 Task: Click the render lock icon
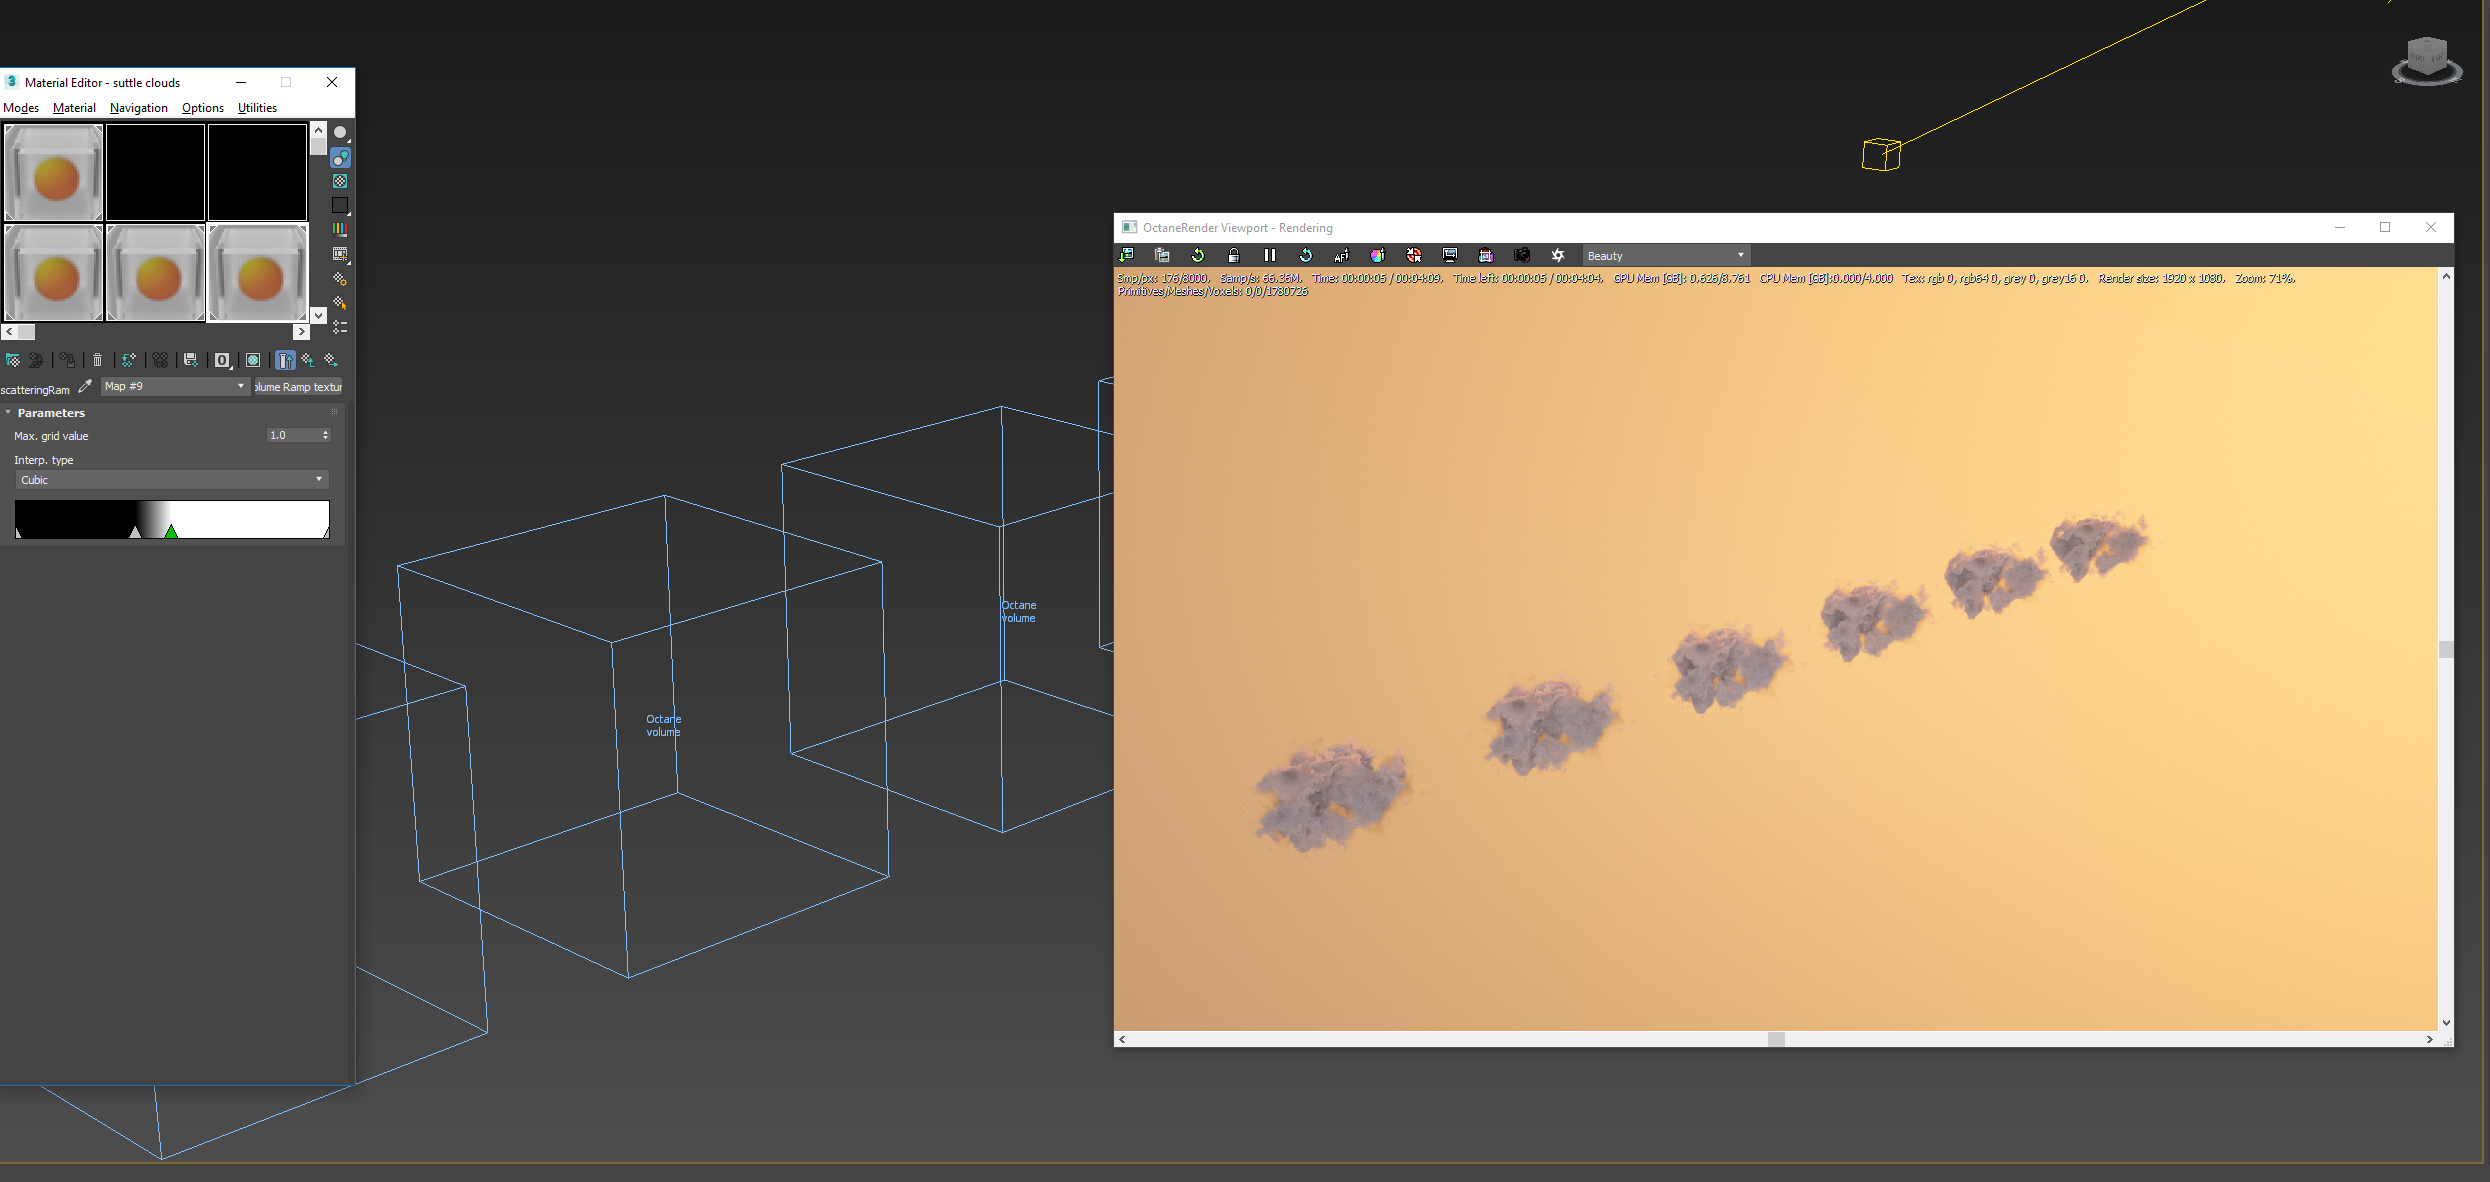pos(1233,256)
